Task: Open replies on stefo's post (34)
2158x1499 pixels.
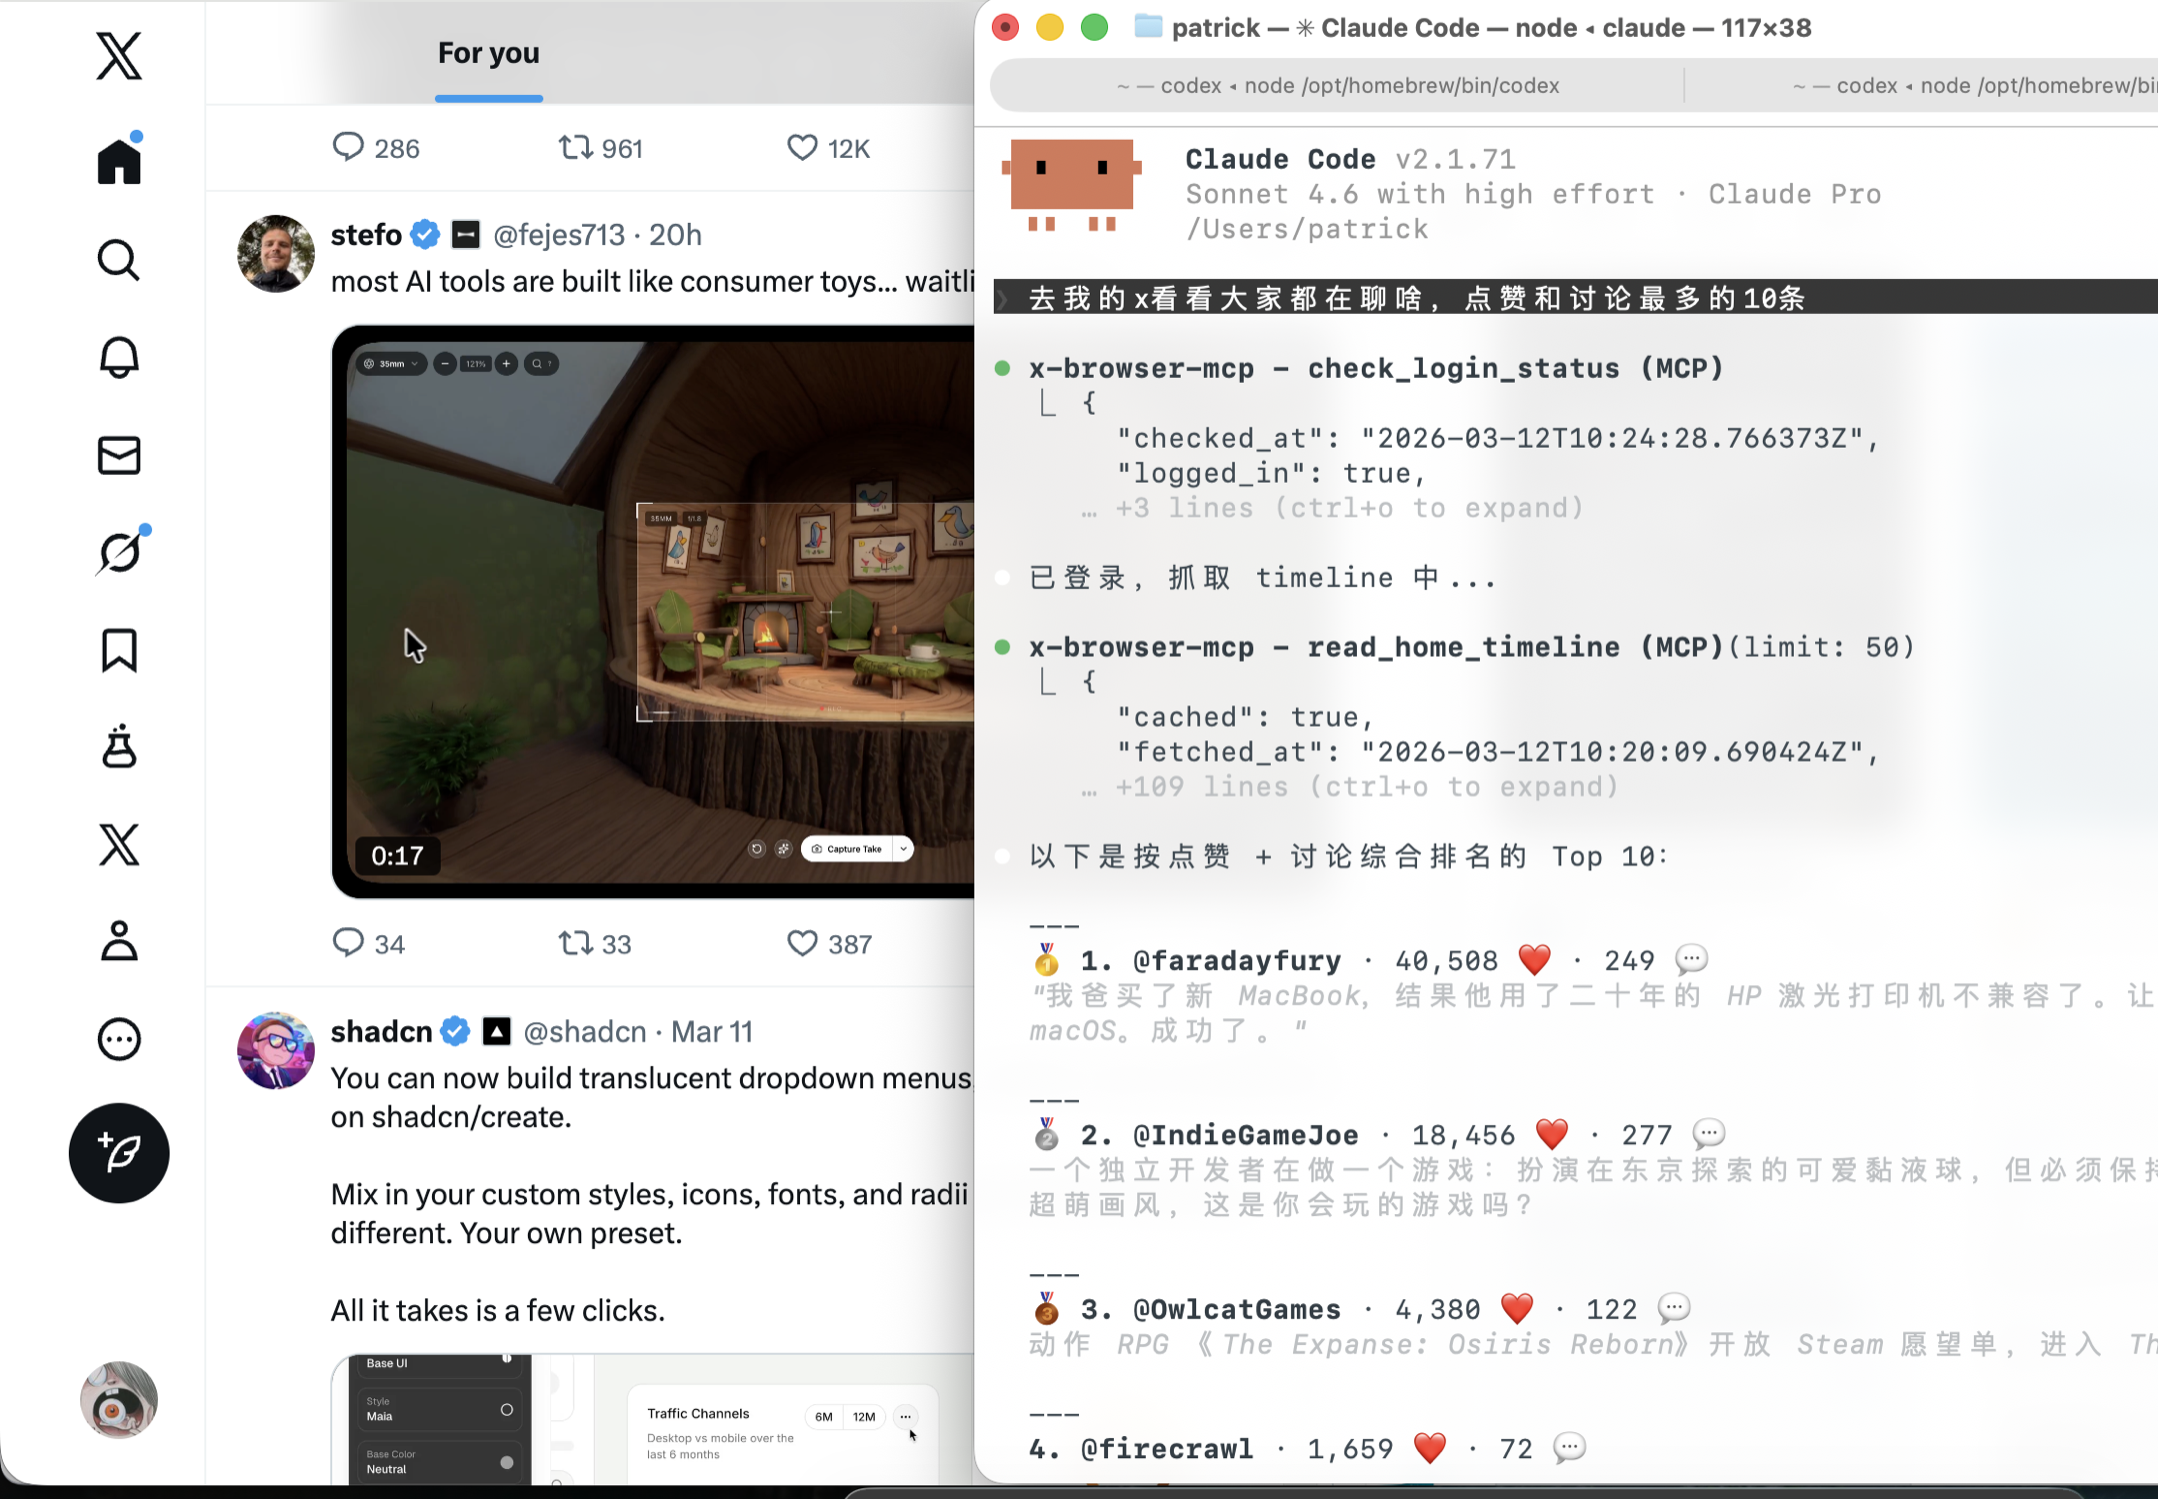Action: [x=348, y=943]
